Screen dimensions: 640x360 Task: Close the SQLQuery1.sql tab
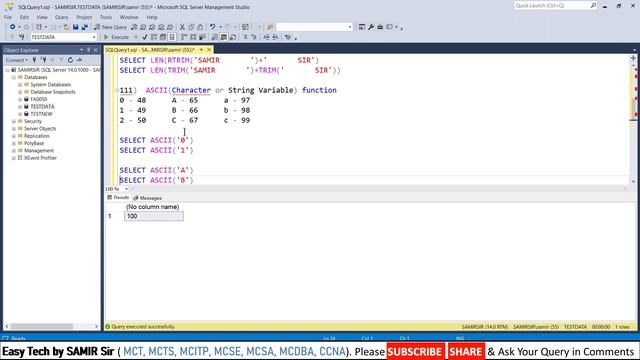[209, 50]
